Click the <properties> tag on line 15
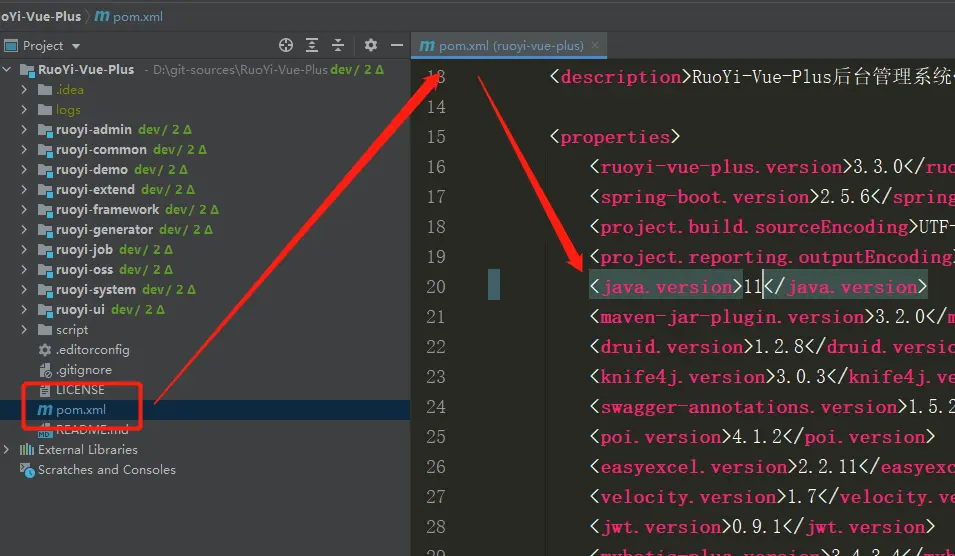Screen dimensions: 955x556 coord(615,137)
